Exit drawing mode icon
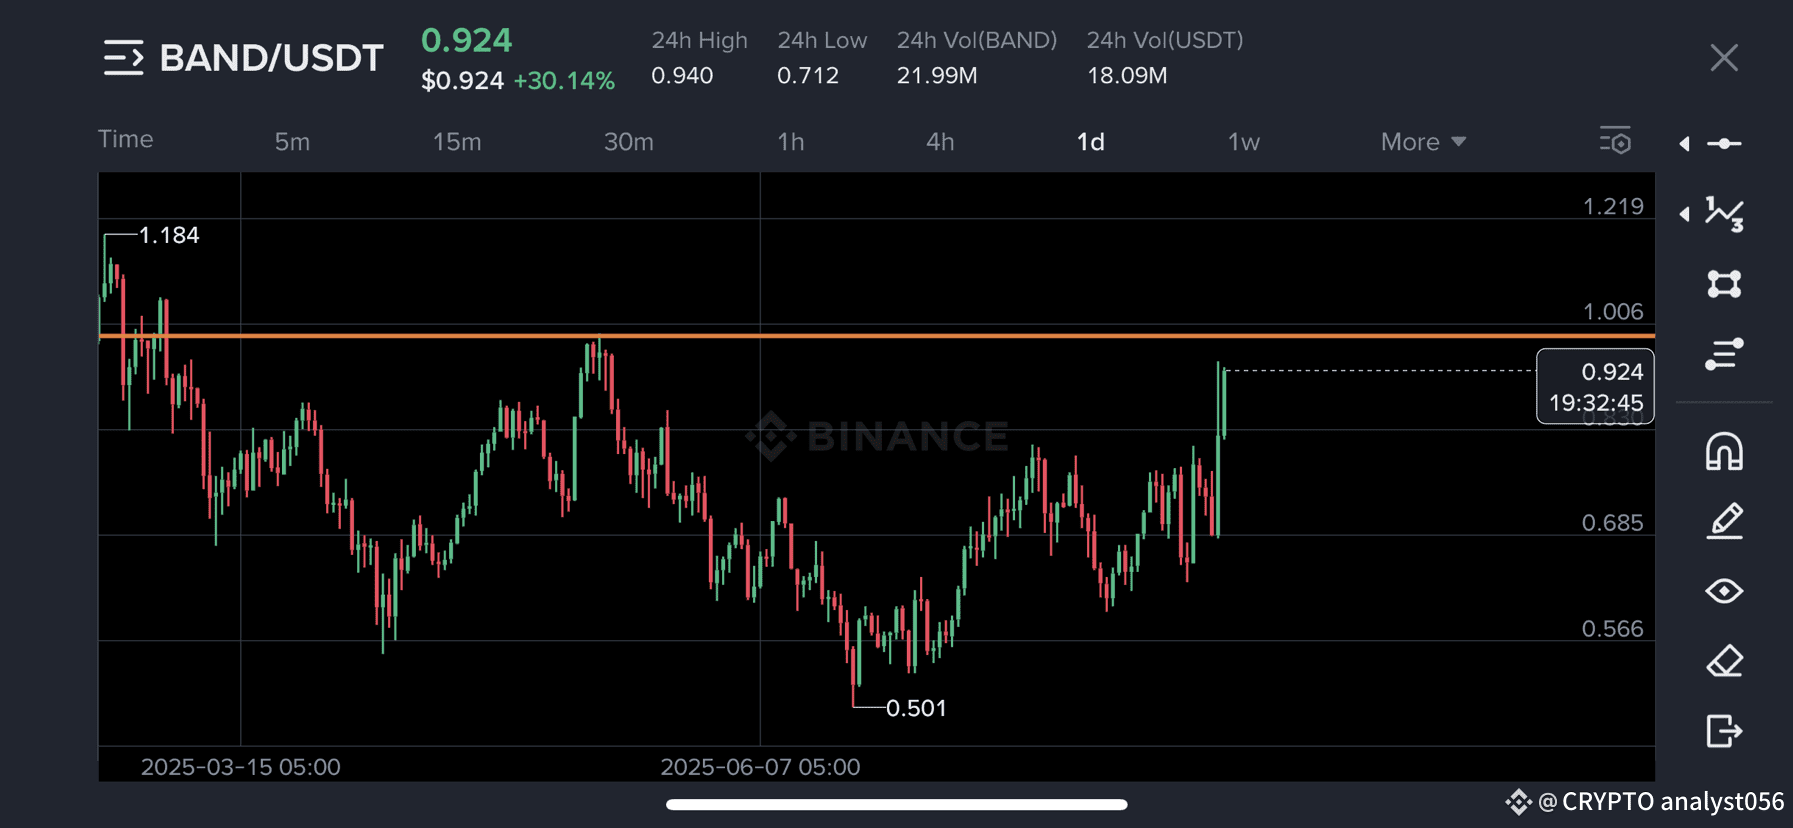Viewport: 1793px width, 828px height. point(1725,731)
